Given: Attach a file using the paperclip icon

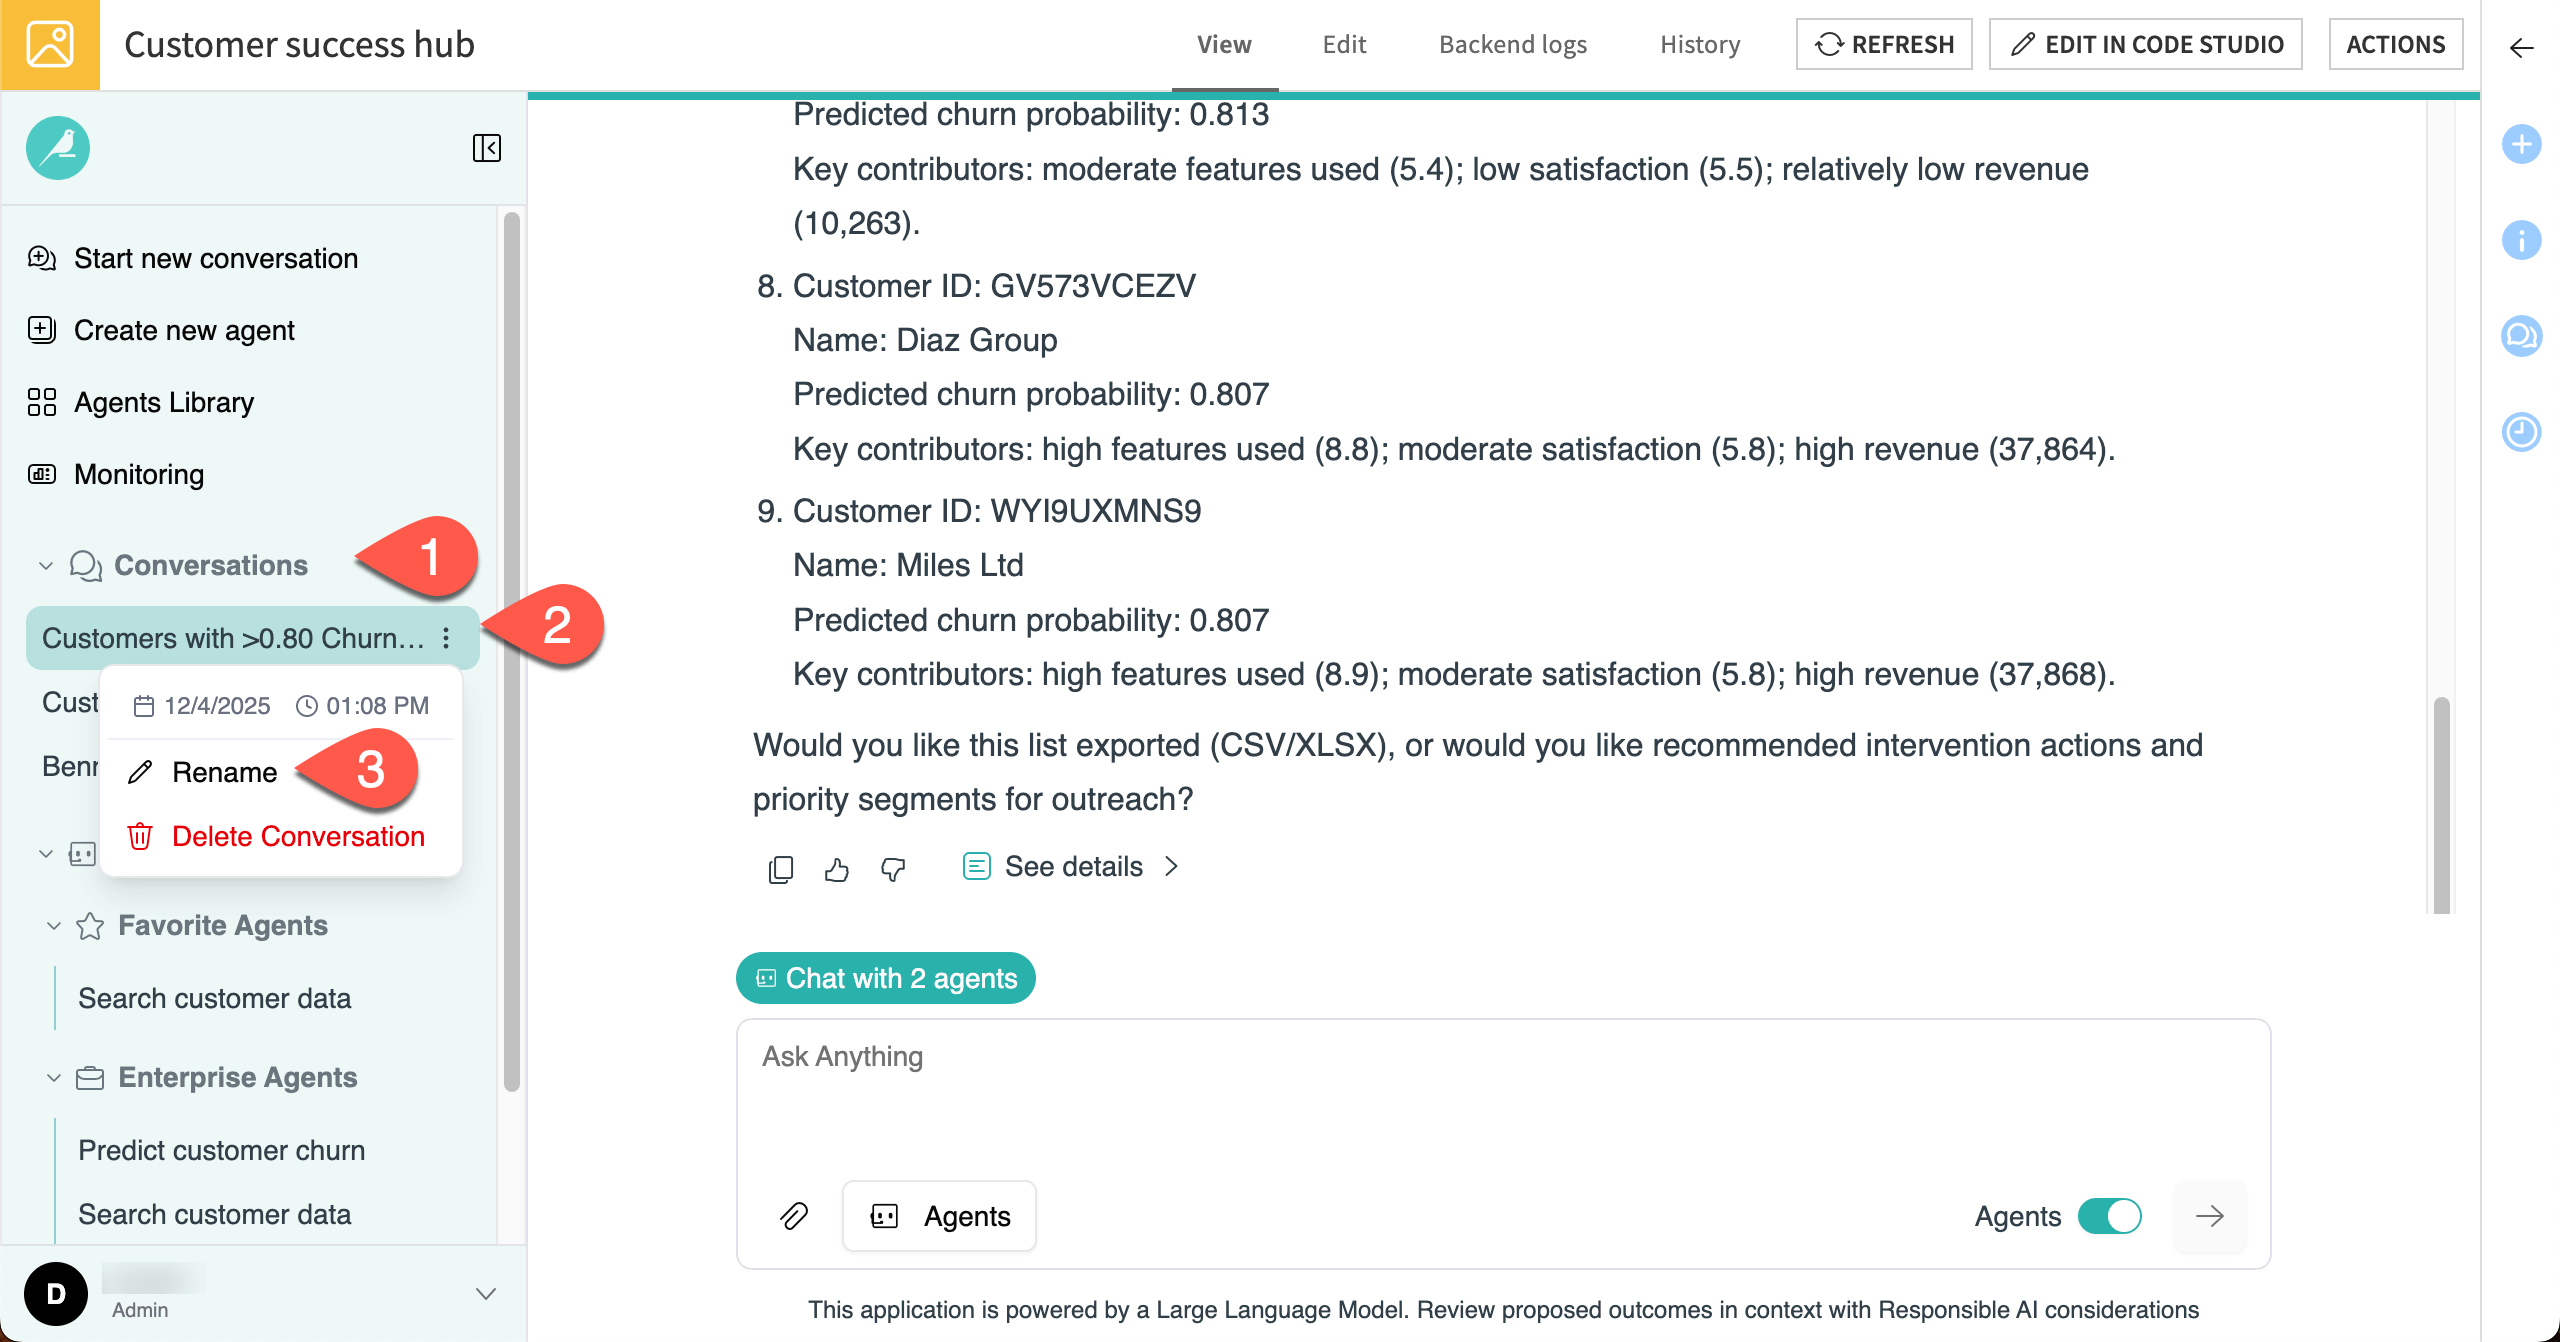Looking at the screenshot, I should coord(795,1216).
